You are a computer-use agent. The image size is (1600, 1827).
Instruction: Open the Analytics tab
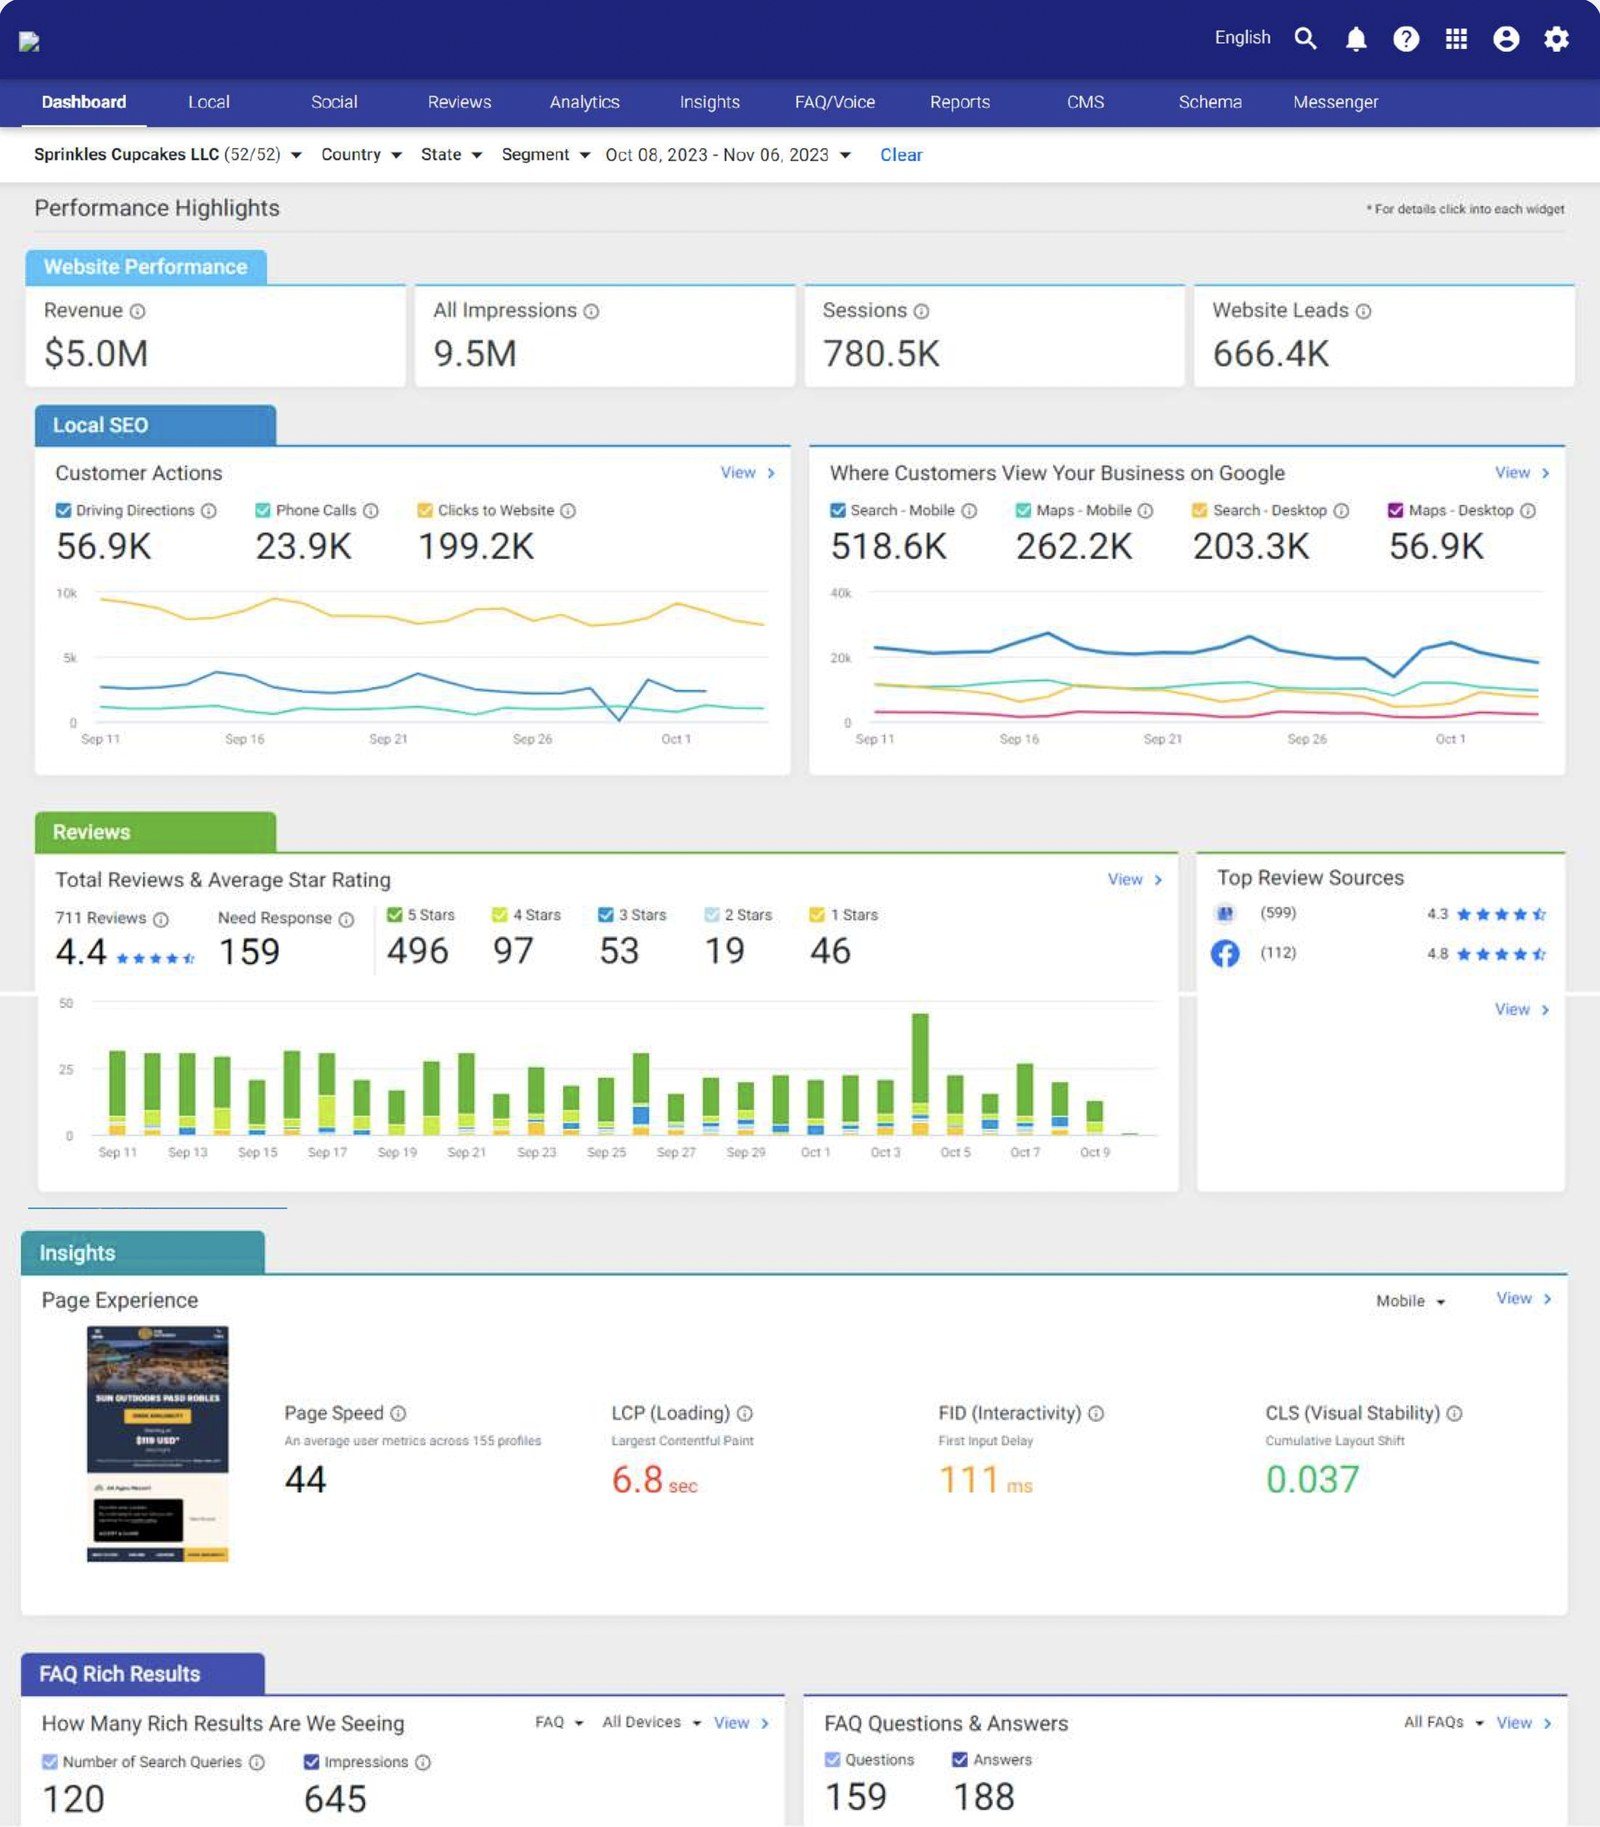tap(584, 102)
